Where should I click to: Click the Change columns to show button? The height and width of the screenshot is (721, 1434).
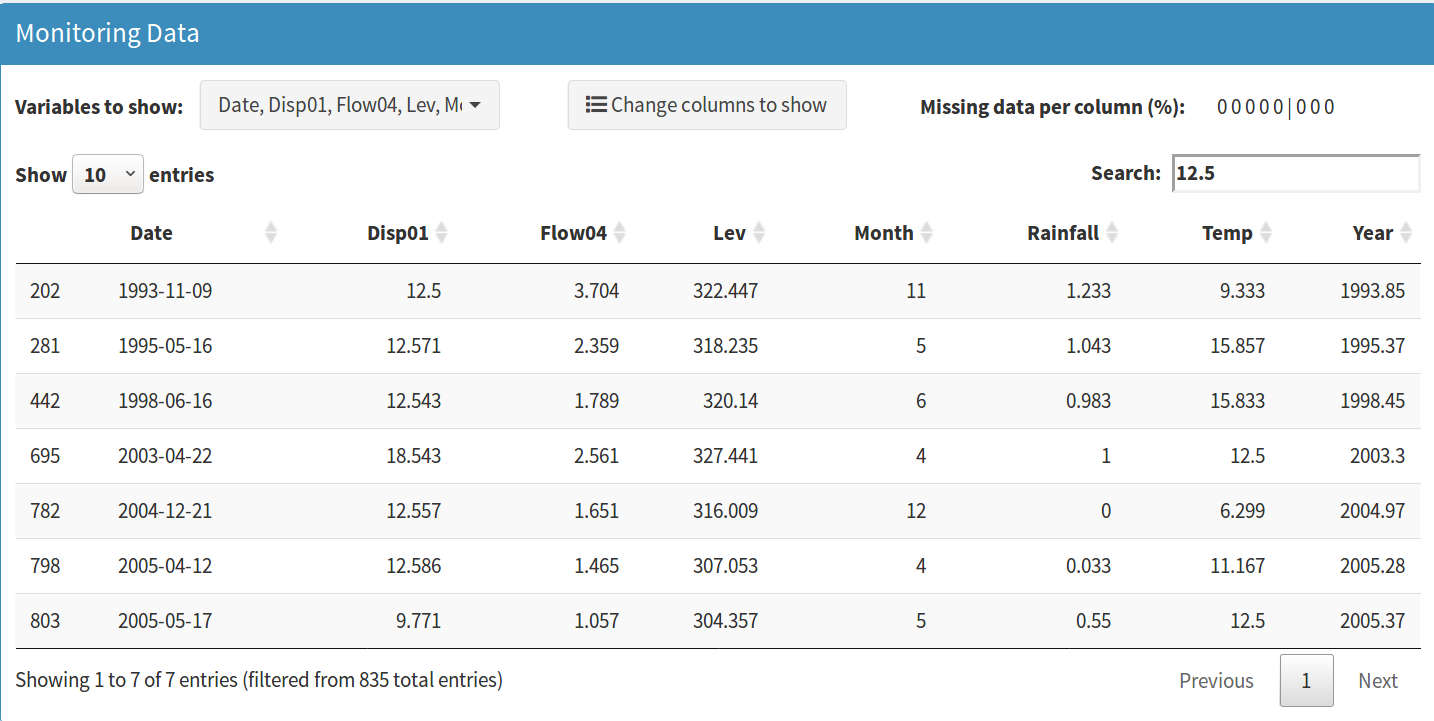click(707, 105)
